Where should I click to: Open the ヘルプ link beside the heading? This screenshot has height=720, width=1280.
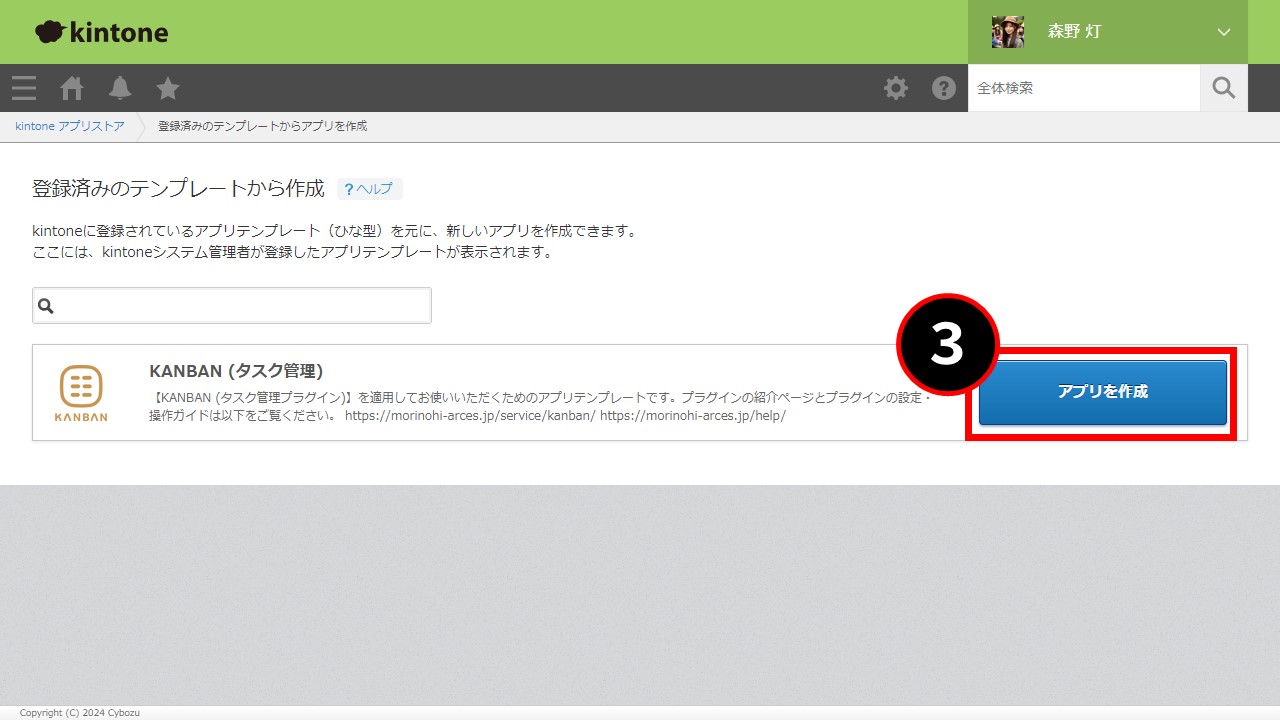coord(369,189)
